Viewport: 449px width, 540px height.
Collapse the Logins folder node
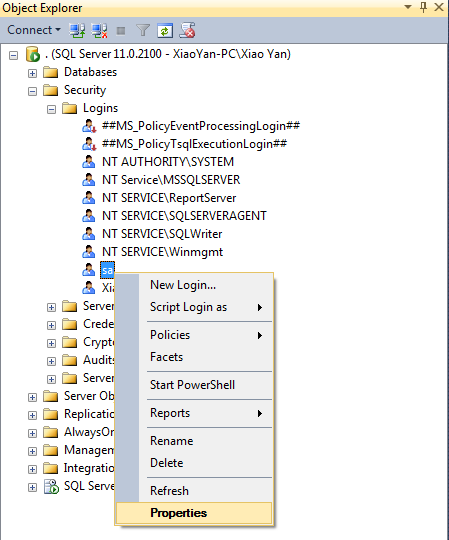coord(51,110)
